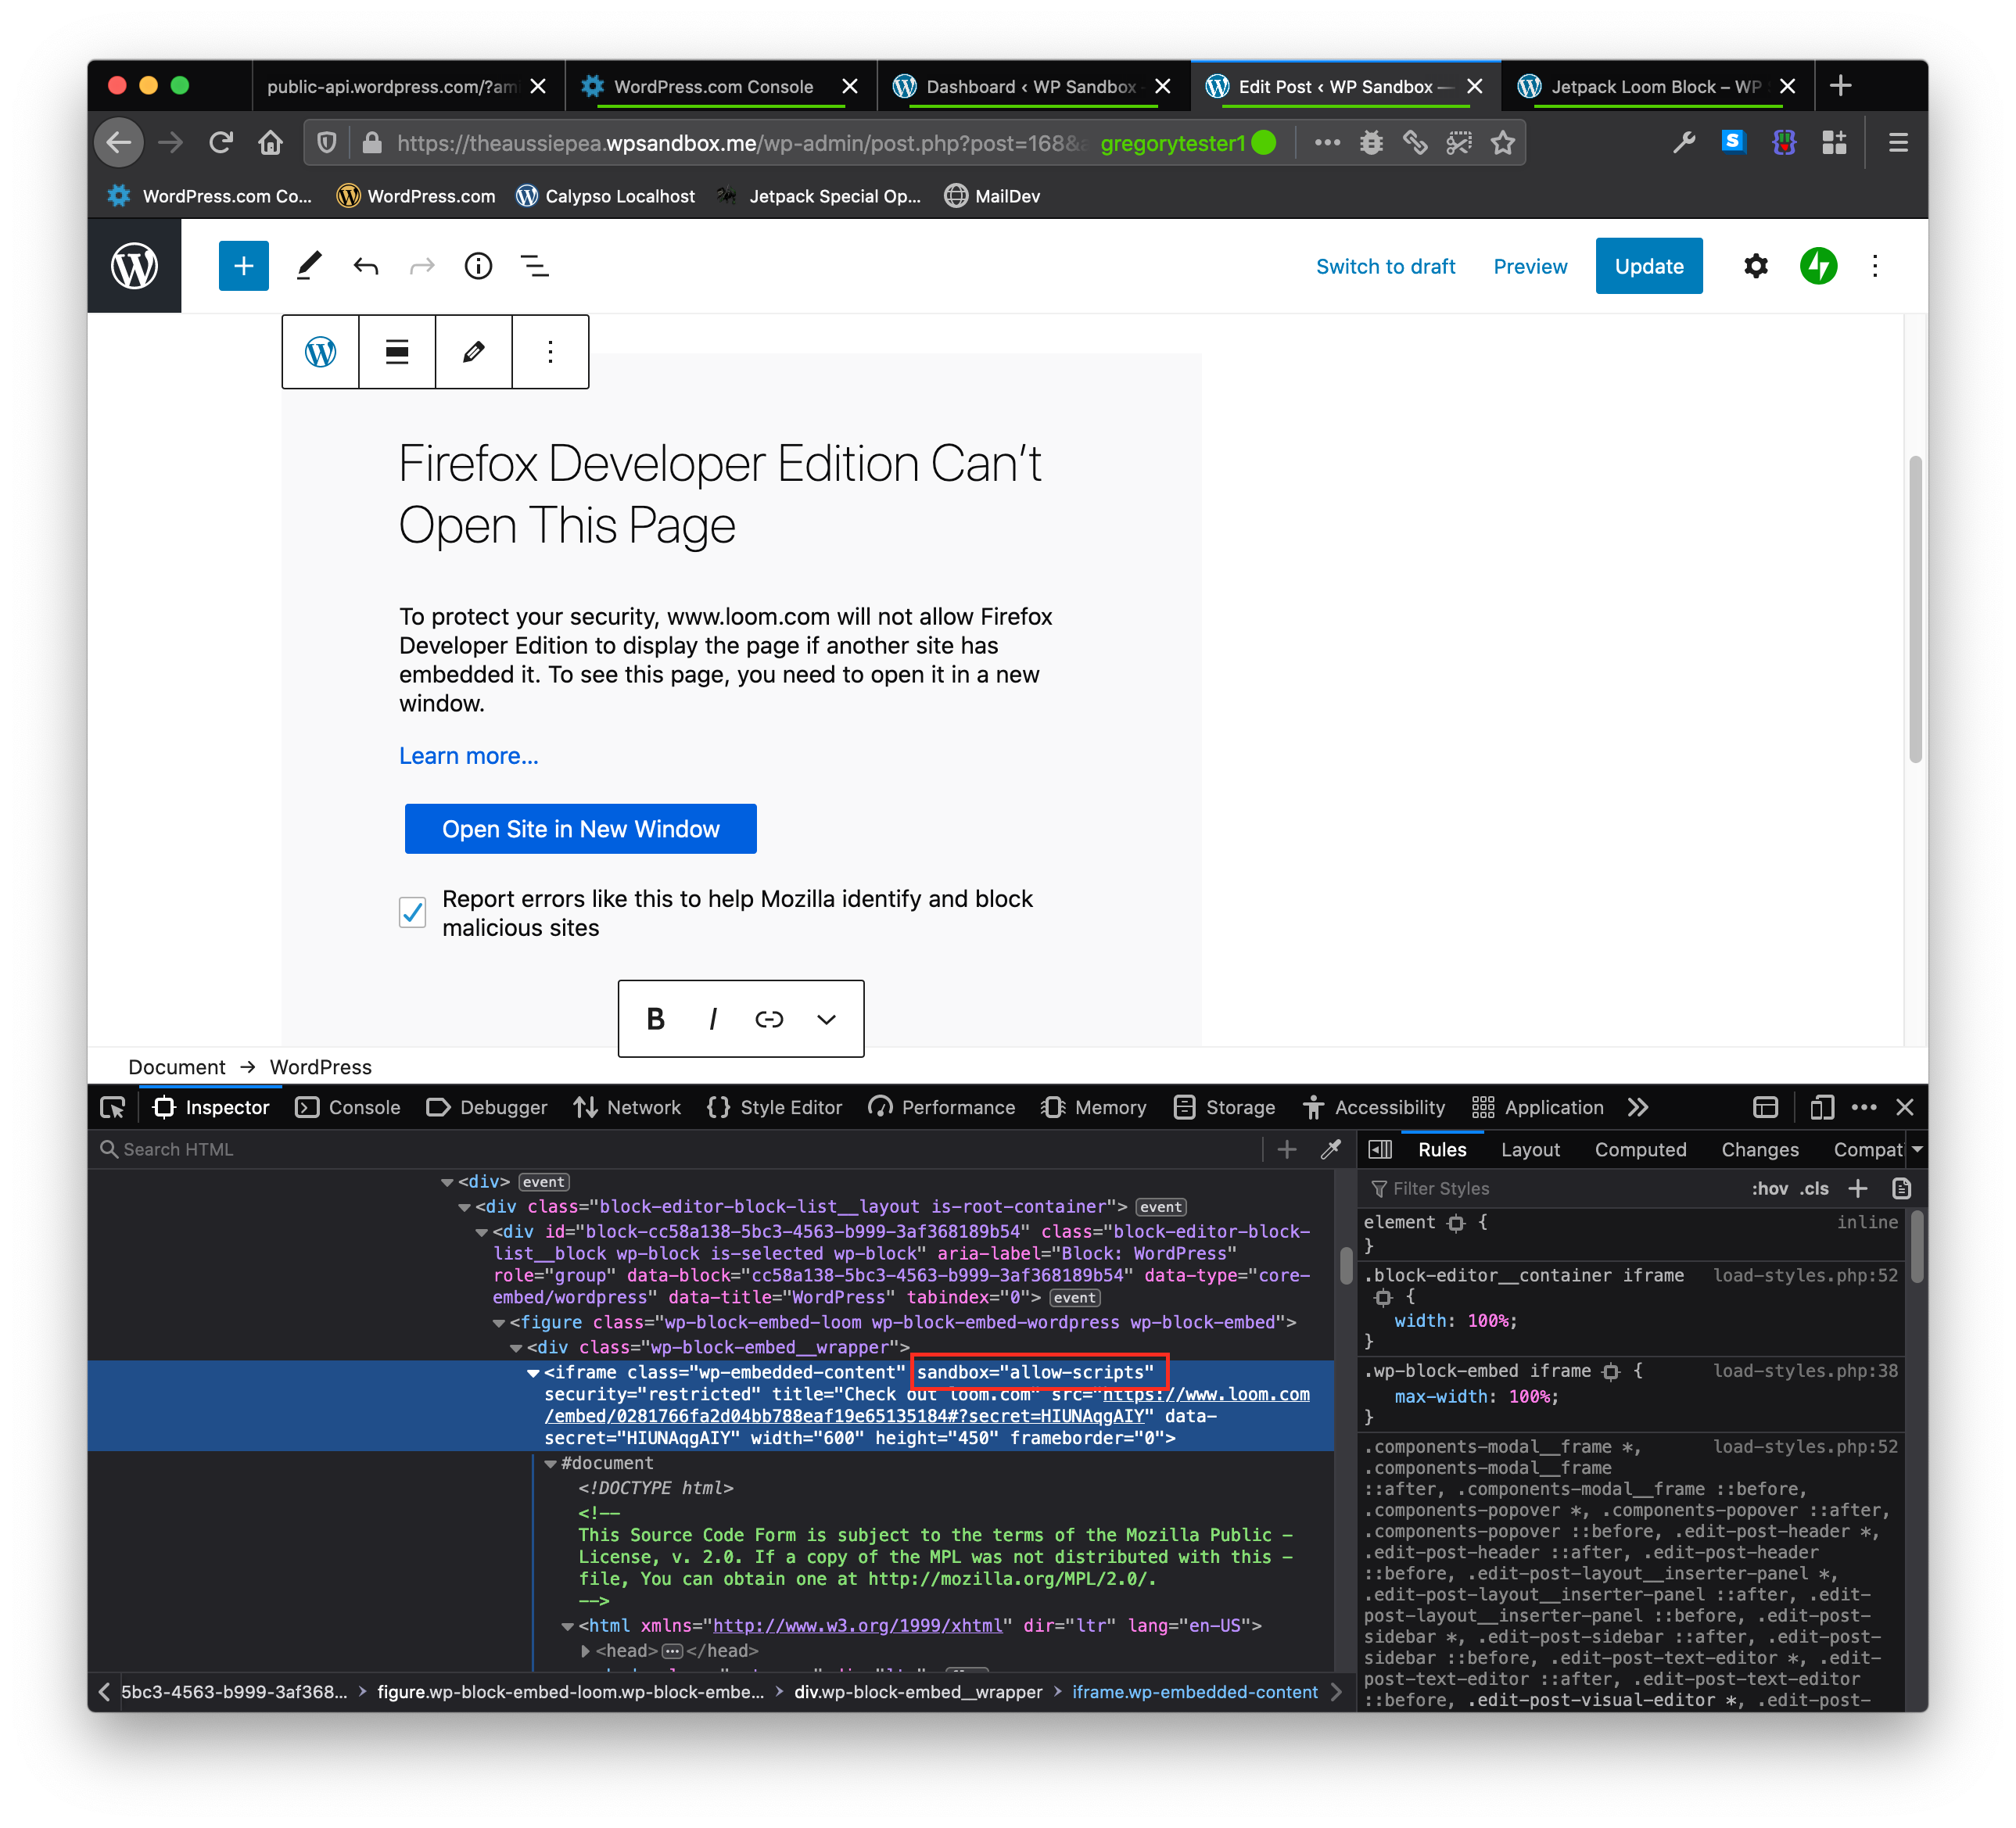Open the Jetpack lightning bolt panel
The width and height of the screenshot is (2016, 1828).
(1817, 266)
